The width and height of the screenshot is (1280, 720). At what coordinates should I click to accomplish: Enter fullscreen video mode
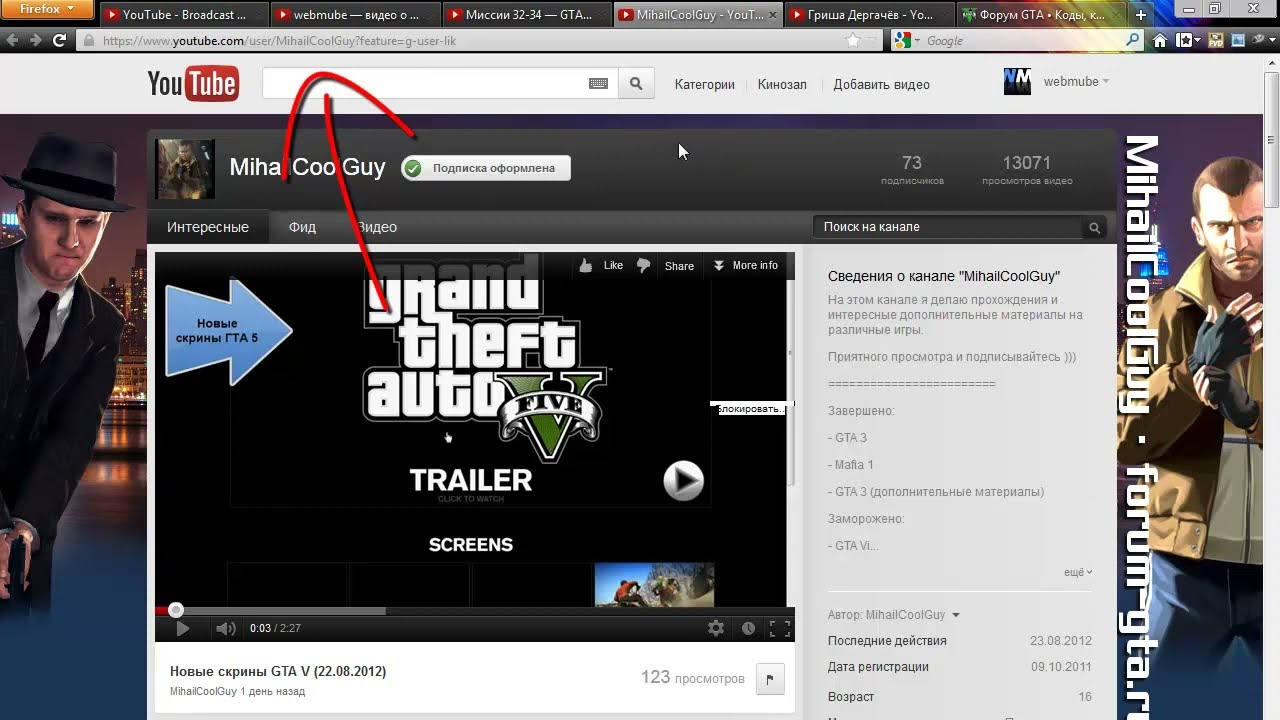(x=780, y=628)
